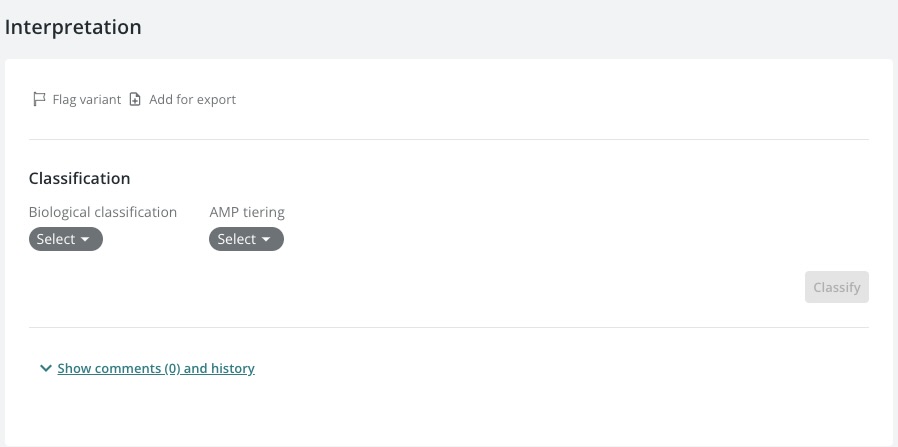
Task: Click the word history in the comments link
Action: [233, 368]
